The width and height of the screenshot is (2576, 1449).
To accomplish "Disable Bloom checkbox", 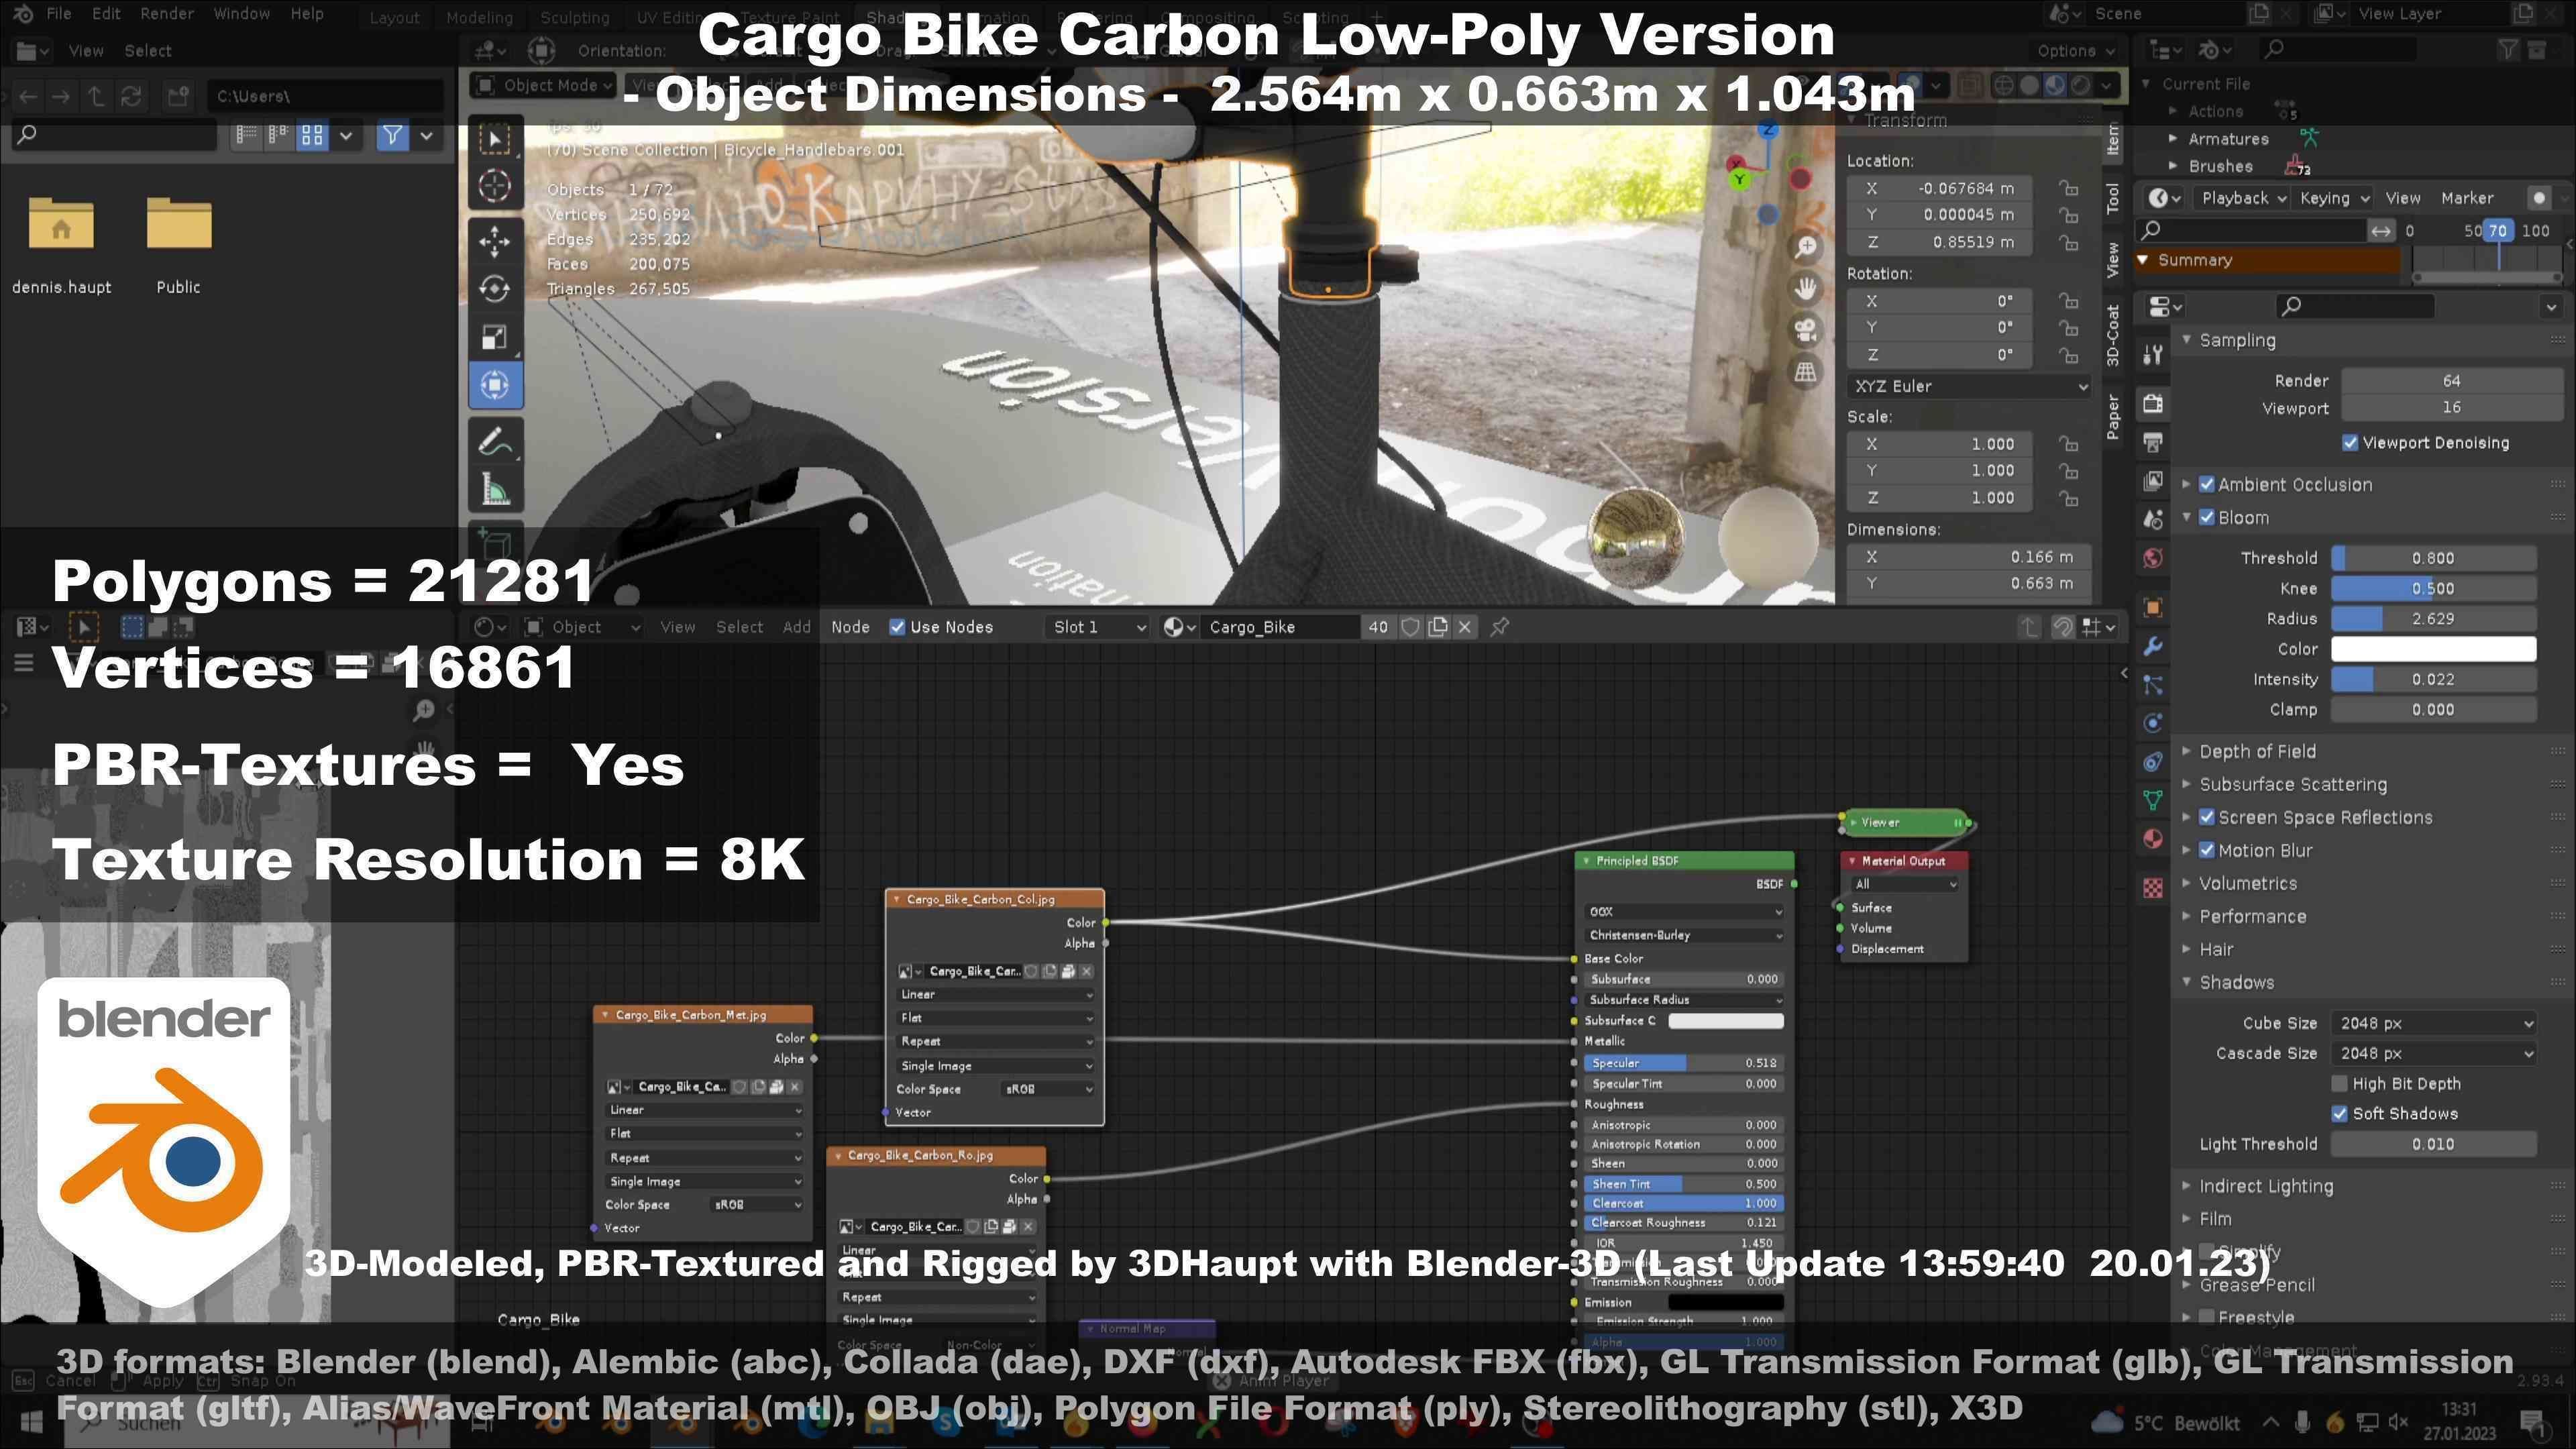I will pos(2207,517).
